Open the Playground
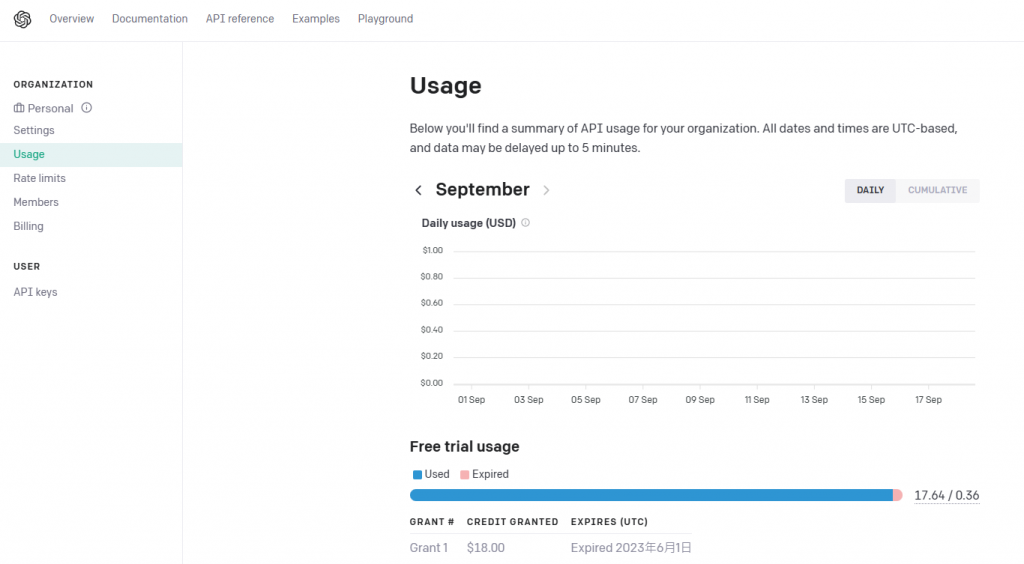The image size is (1024, 564). 385,19
